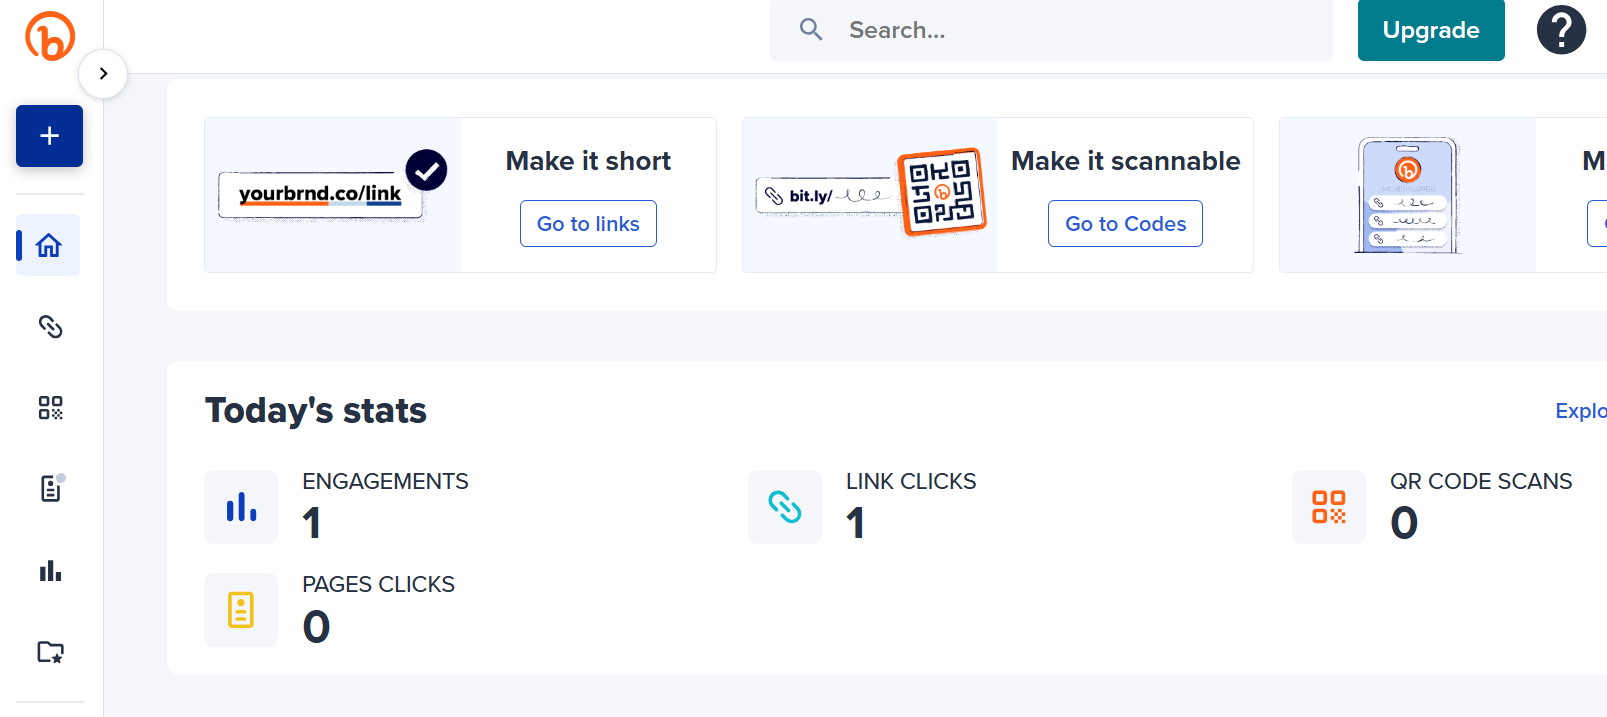
Task: Click the Bitly logo icon
Action: pos(50,36)
